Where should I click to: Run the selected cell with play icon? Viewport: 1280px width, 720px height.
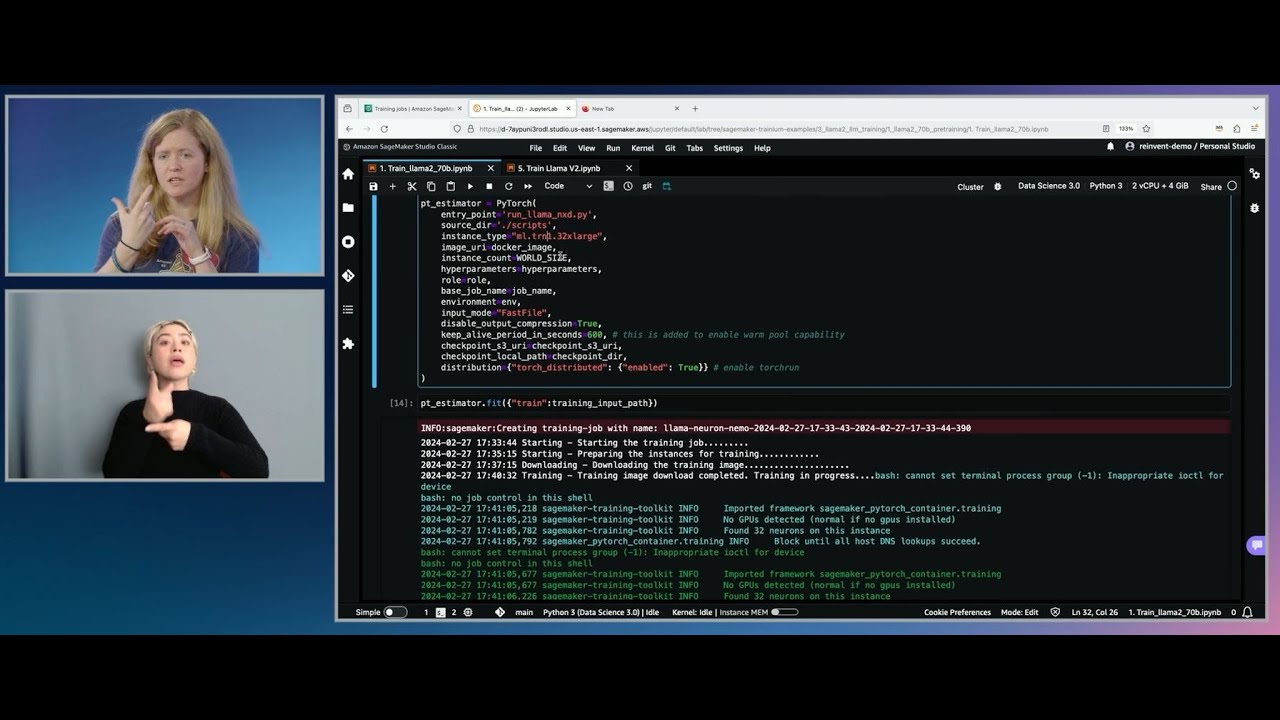pos(470,186)
